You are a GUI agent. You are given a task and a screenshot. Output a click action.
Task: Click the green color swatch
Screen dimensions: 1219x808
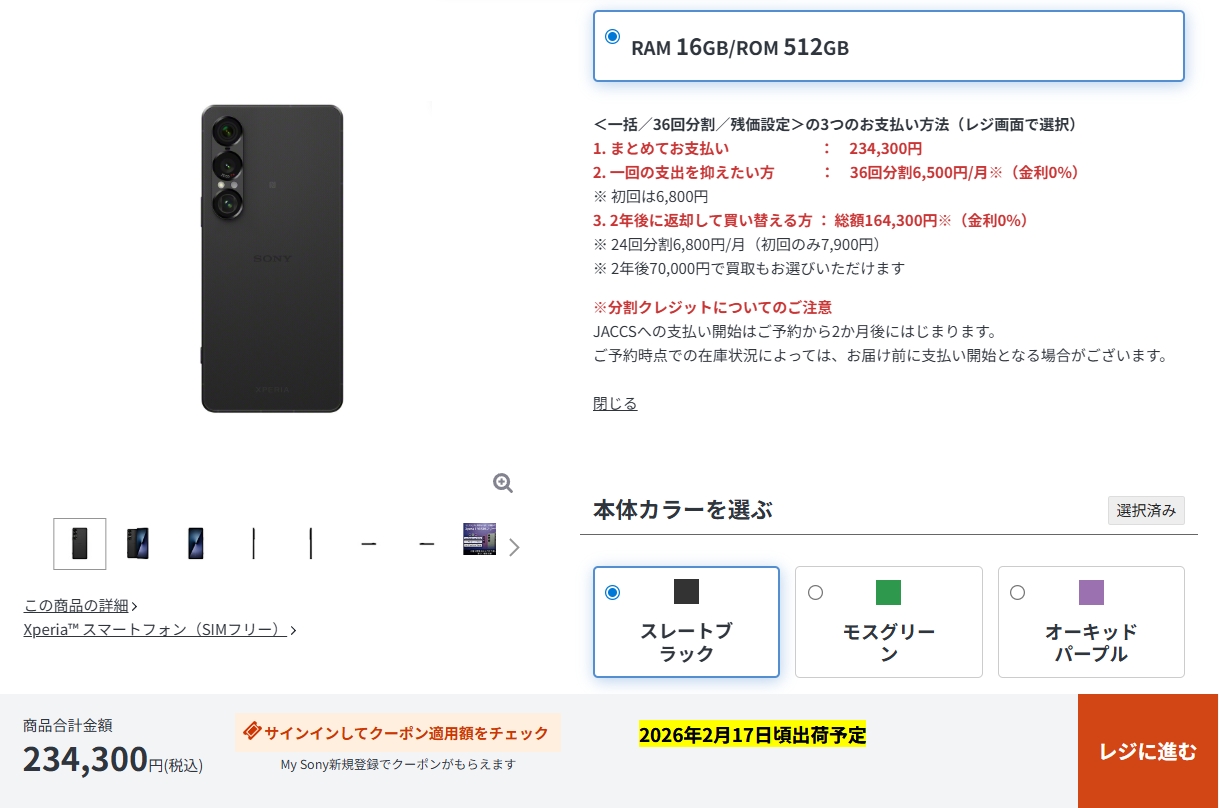(x=888, y=592)
